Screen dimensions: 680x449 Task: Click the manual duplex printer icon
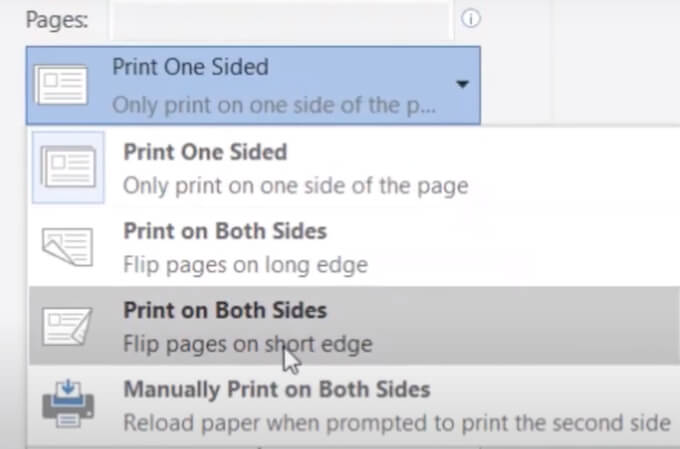(x=67, y=403)
